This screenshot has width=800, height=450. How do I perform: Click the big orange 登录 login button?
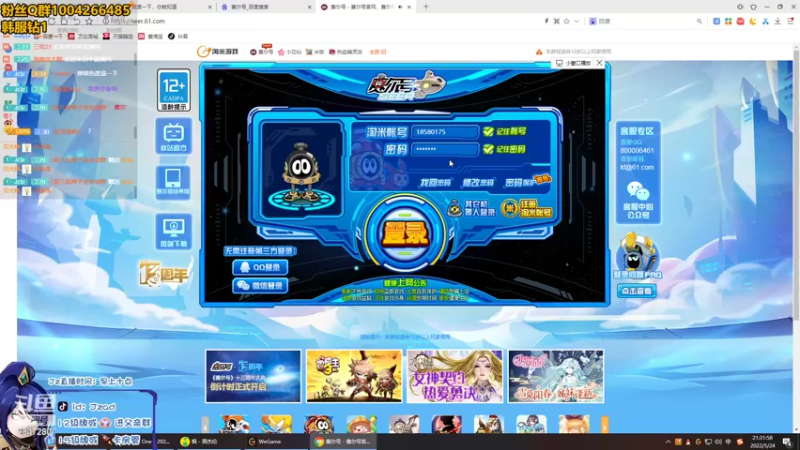tap(405, 234)
